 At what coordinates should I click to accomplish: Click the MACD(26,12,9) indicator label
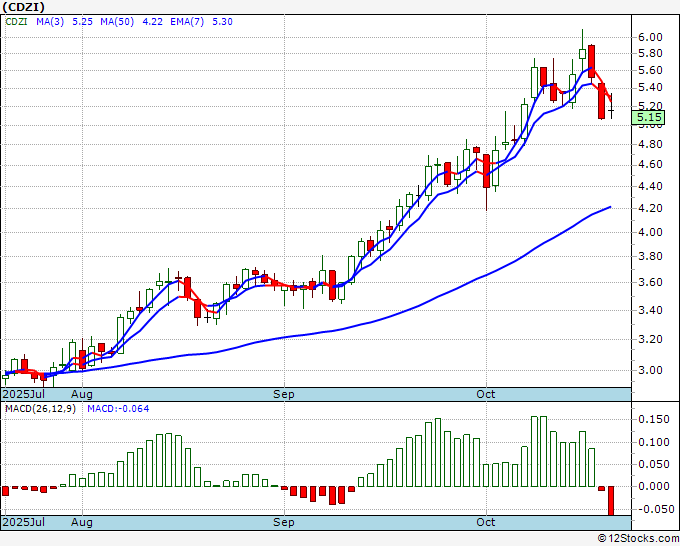(40, 409)
